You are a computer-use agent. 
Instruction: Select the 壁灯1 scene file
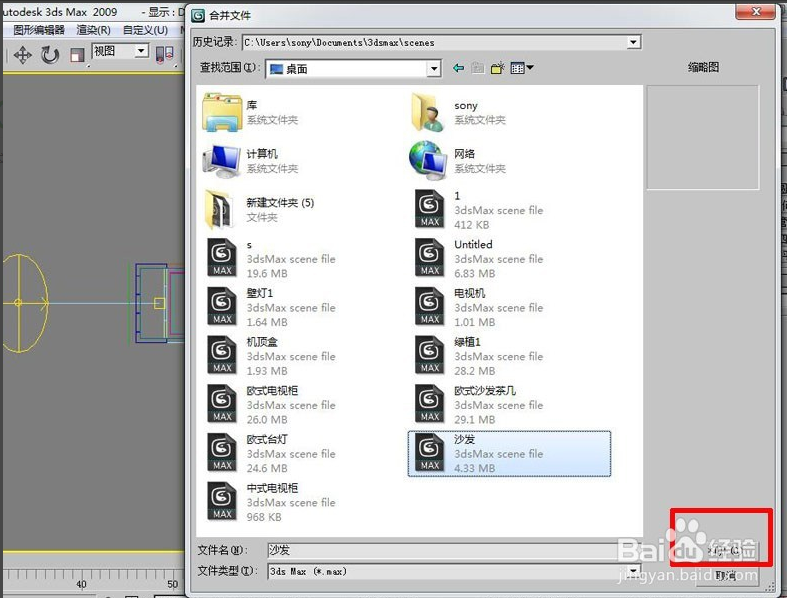pyautogui.click(x=272, y=307)
